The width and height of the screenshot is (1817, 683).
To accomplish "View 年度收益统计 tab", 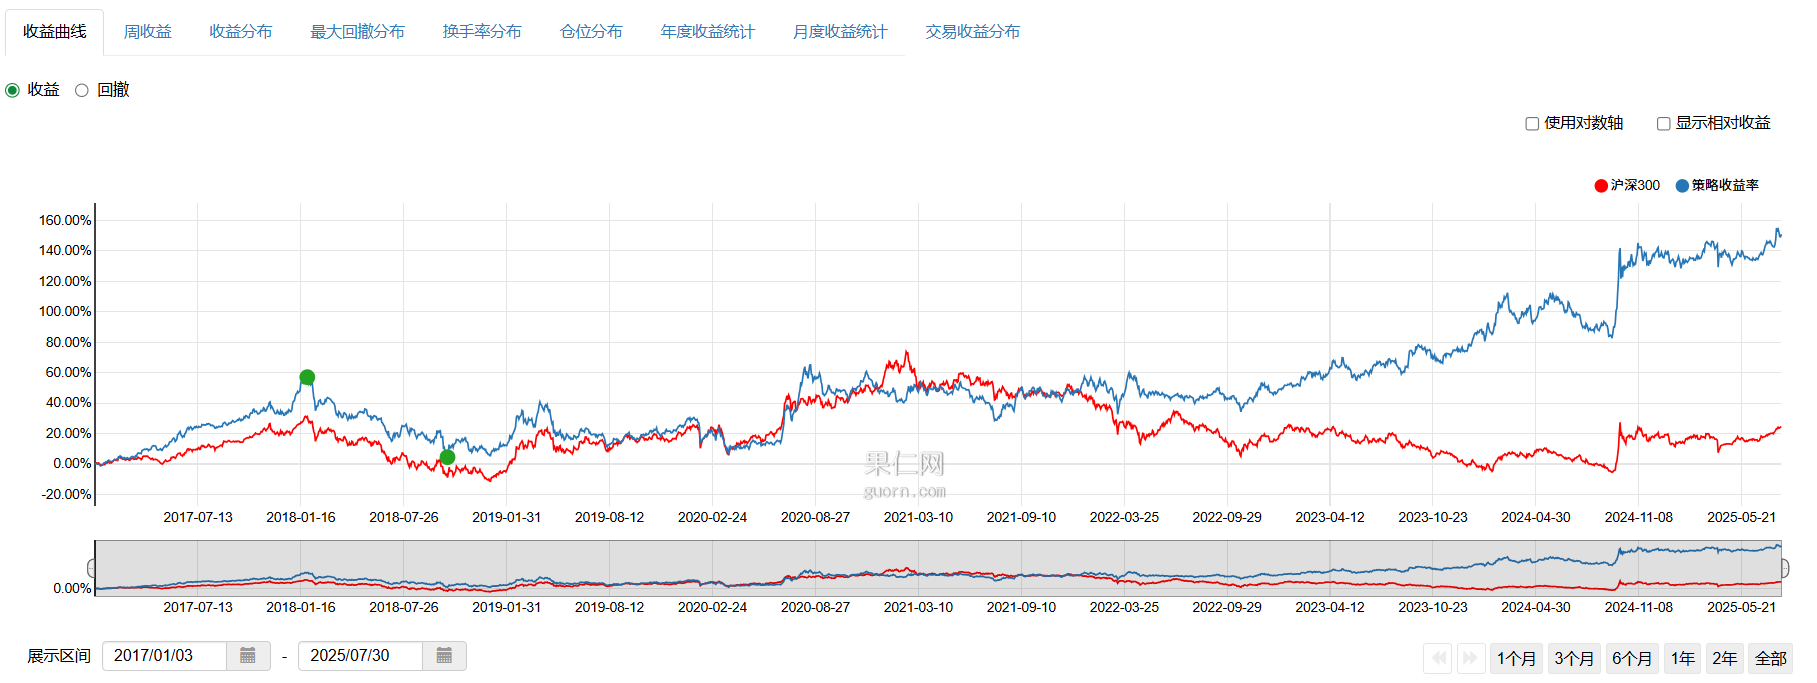I will coord(708,32).
